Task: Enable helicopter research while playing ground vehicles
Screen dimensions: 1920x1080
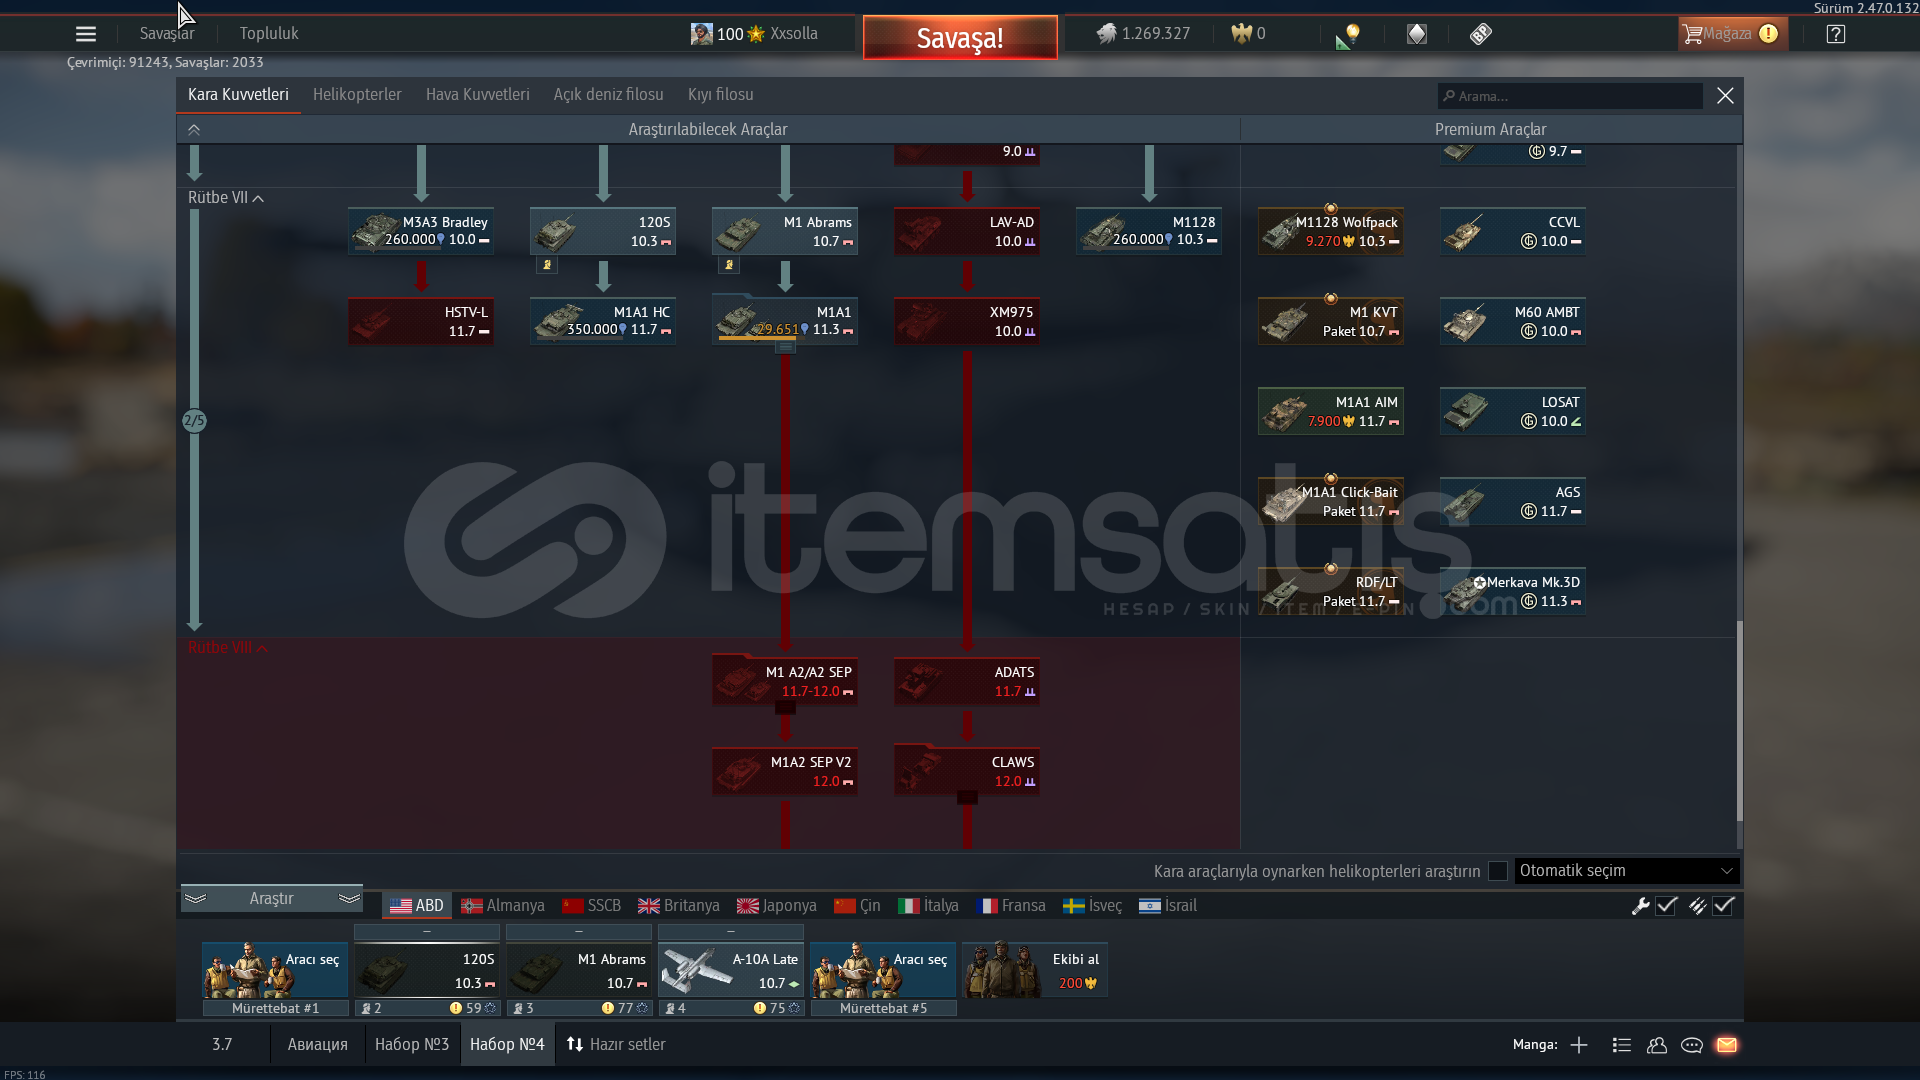Action: [1497, 871]
